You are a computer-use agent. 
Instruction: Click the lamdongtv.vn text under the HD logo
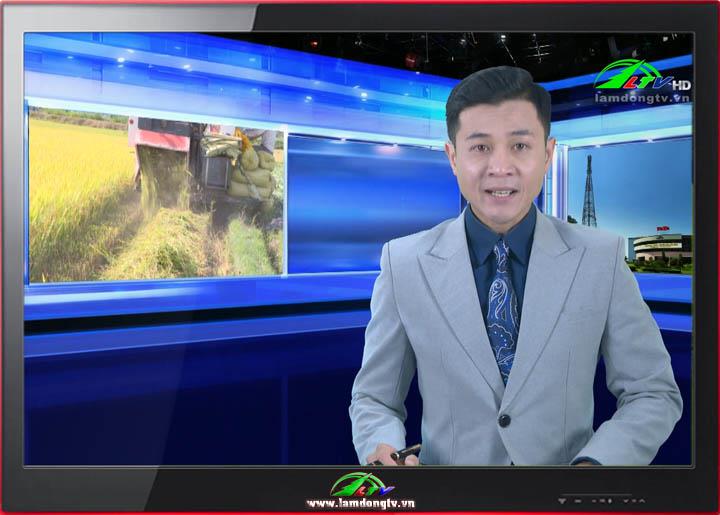(x=642, y=98)
